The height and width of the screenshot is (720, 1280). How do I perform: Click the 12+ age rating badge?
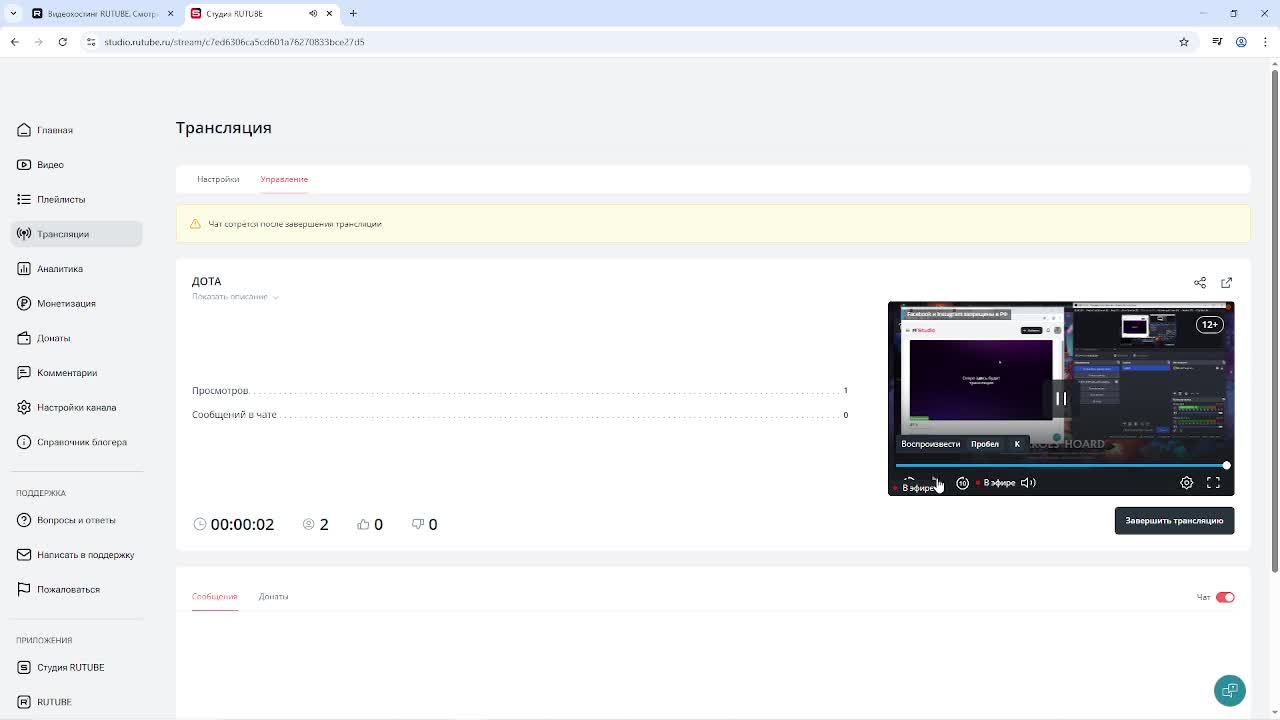click(x=1210, y=325)
